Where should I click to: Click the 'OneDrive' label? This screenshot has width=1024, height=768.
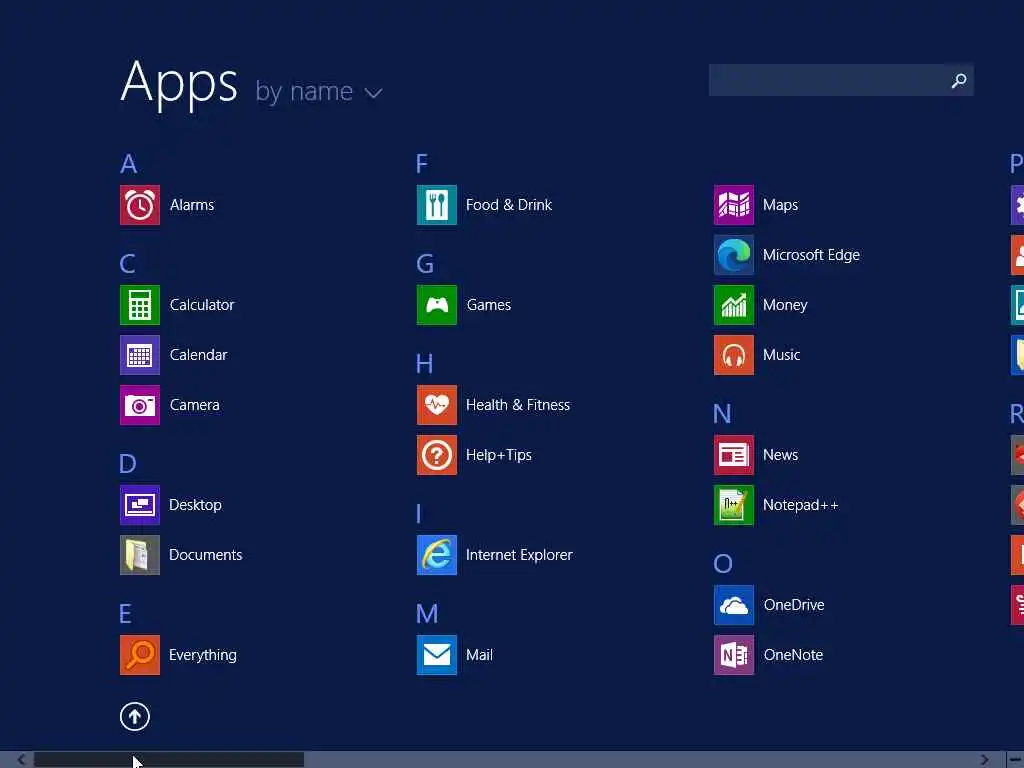click(794, 605)
